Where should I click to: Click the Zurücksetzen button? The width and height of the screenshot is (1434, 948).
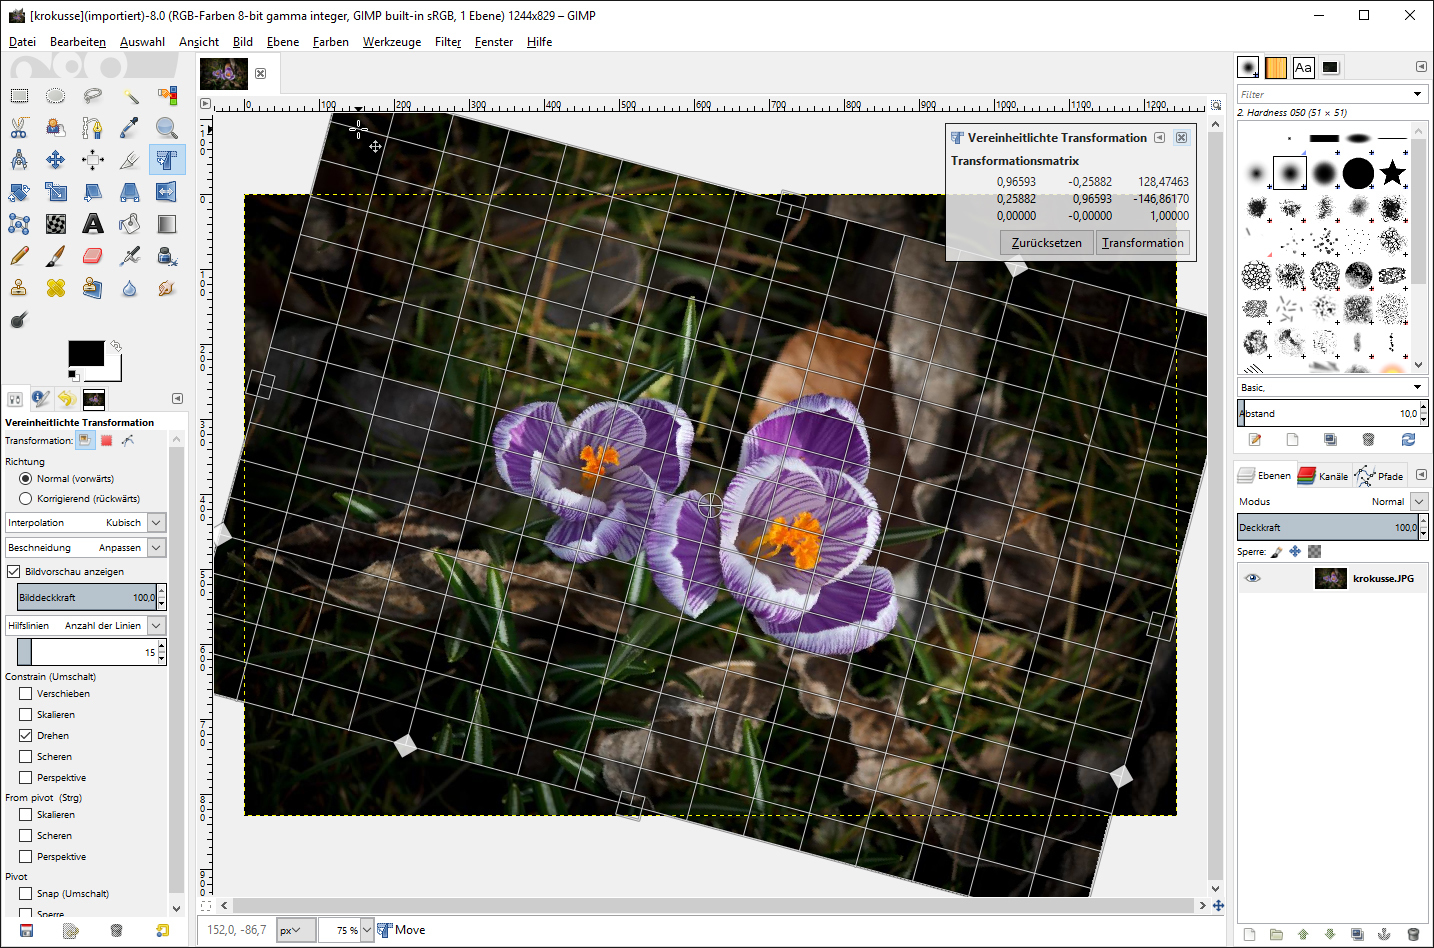1046,243
